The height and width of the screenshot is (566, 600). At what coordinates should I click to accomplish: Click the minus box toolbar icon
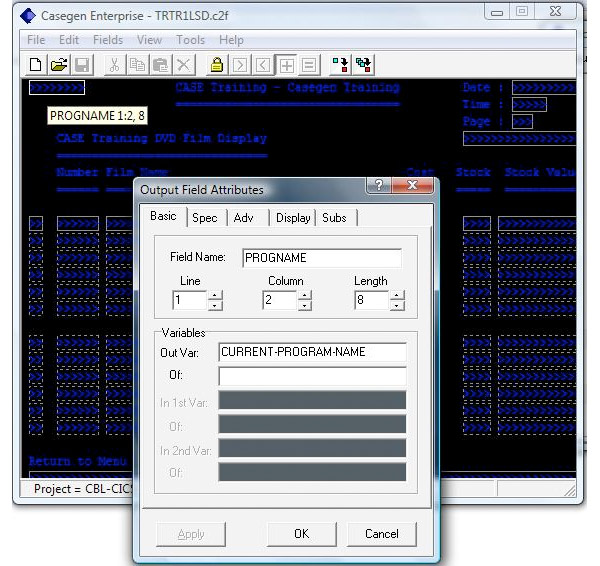point(310,65)
